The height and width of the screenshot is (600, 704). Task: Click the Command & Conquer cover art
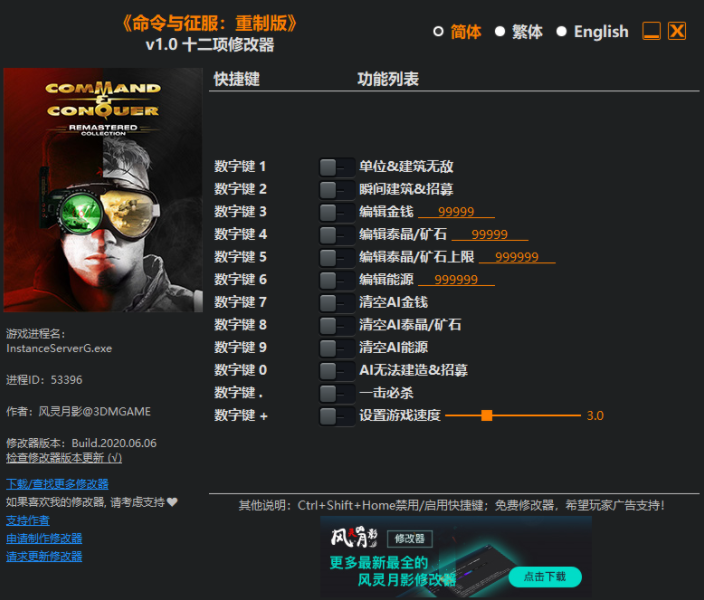tap(103, 190)
